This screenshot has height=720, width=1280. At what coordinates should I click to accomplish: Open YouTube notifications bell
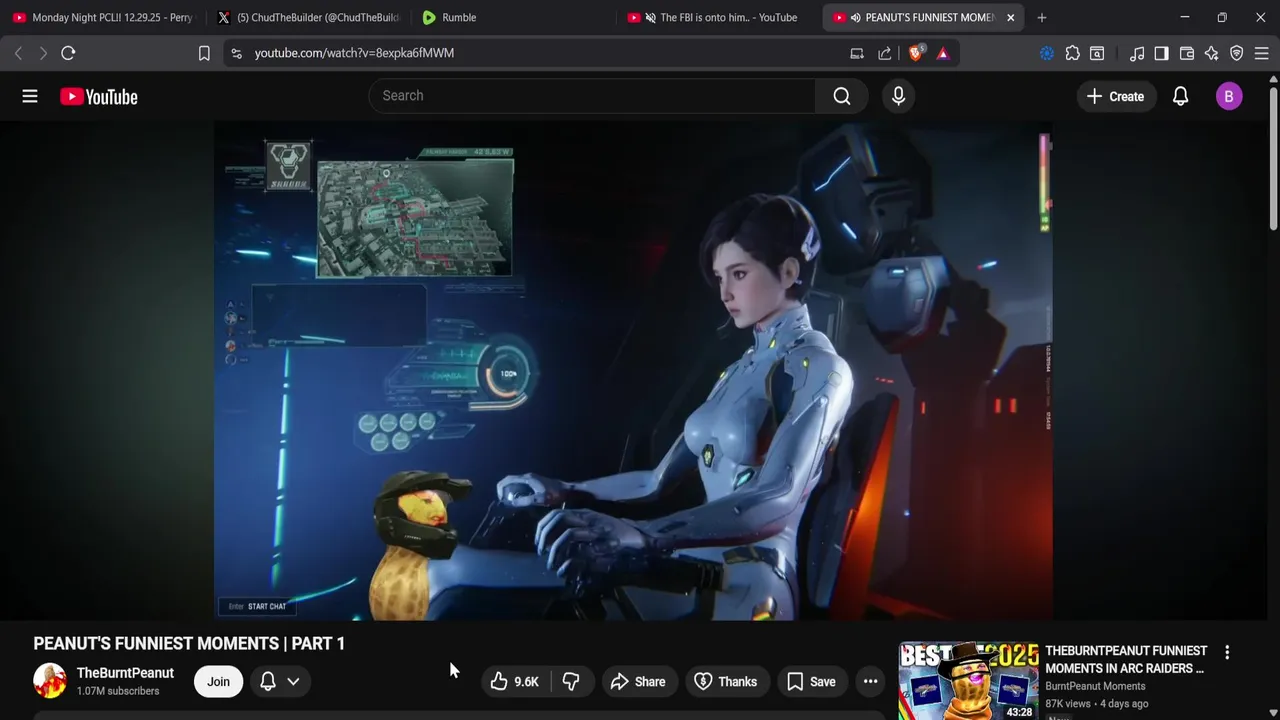point(1181,96)
